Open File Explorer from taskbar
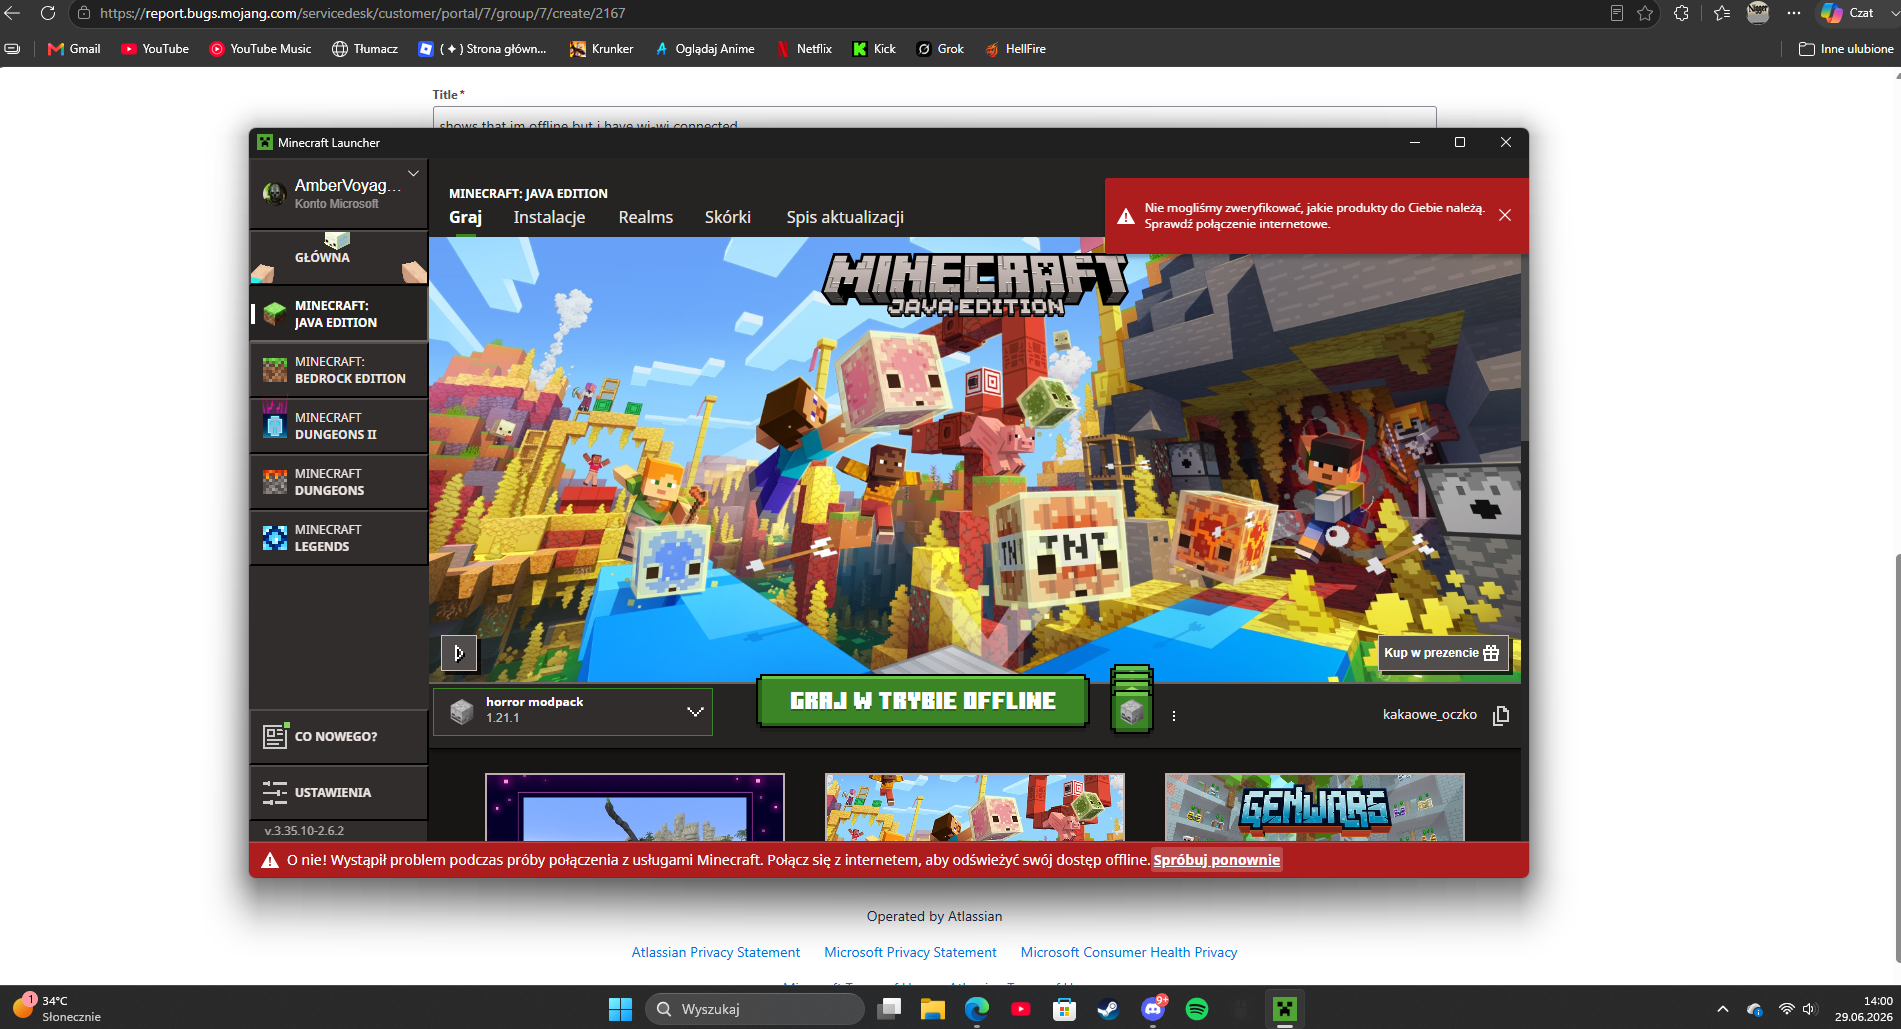The width and height of the screenshot is (1901, 1029). pos(933,1009)
